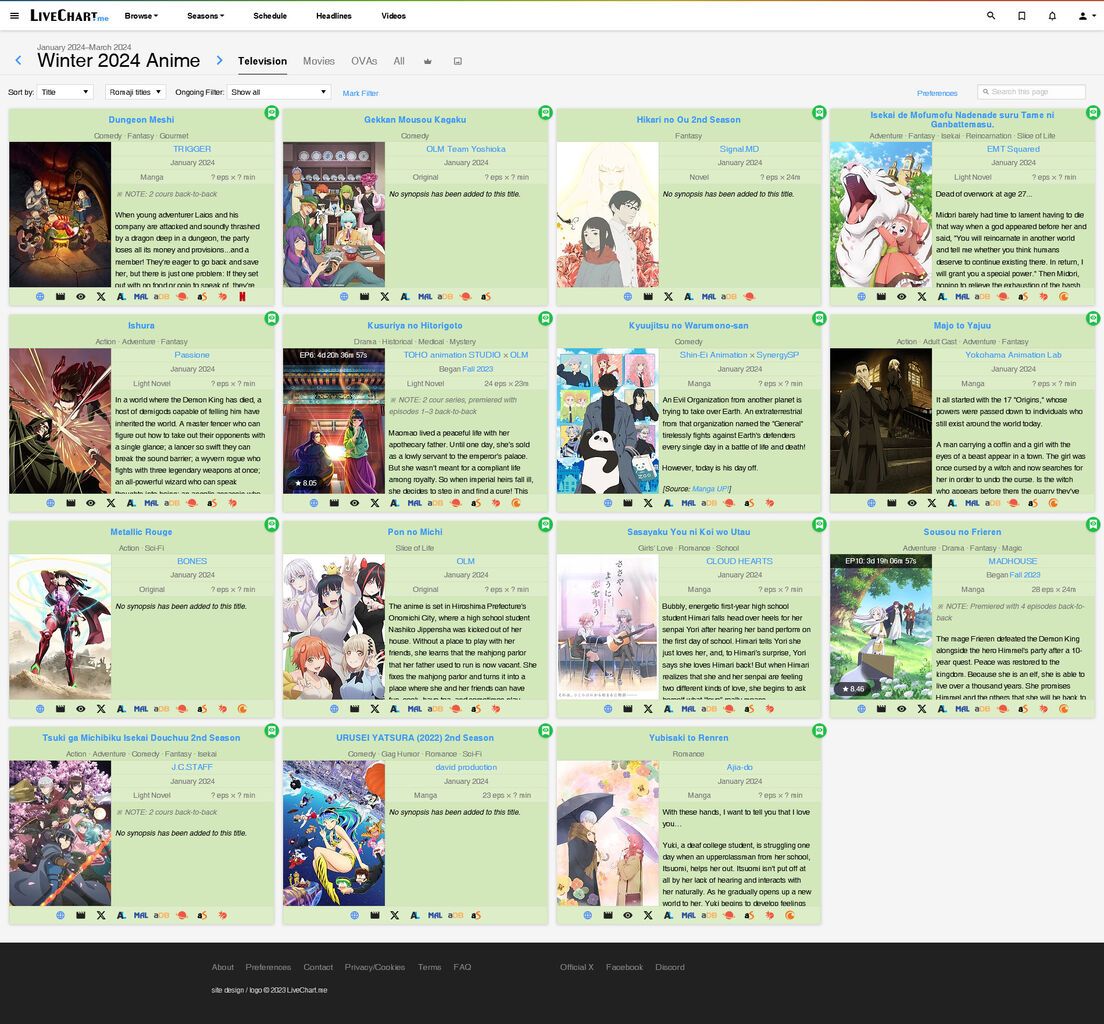Open Metallic Rouge poster thumbnail
The height and width of the screenshot is (1024, 1104).
[60, 627]
